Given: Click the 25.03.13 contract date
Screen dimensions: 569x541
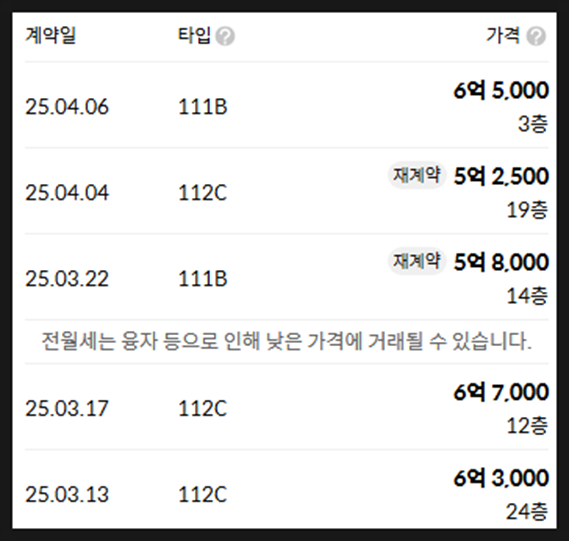Looking at the screenshot, I should pyautogui.click(x=67, y=495).
